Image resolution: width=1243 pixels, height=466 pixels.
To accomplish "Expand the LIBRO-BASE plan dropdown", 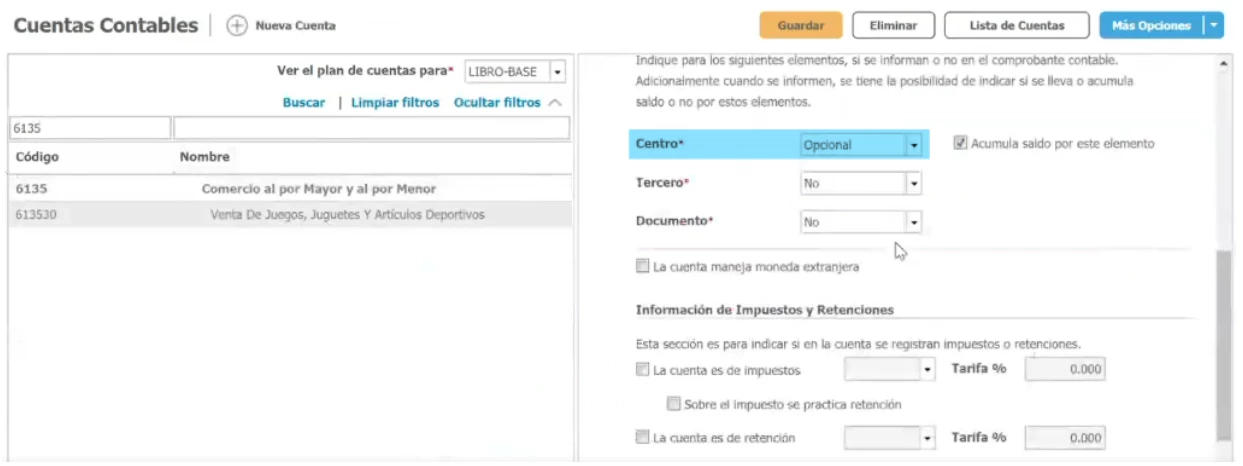I will click(x=557, y=72).
